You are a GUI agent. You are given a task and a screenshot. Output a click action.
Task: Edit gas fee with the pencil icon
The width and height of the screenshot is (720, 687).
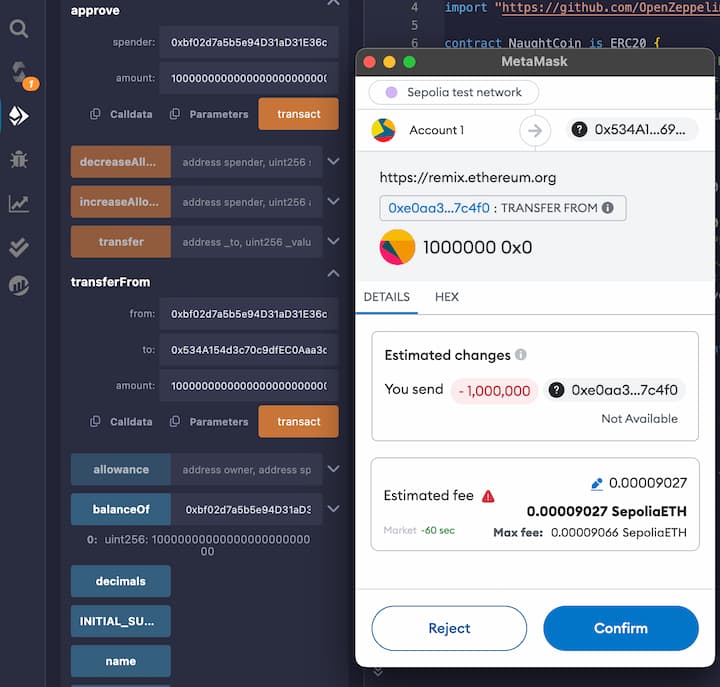pos(596,484)
